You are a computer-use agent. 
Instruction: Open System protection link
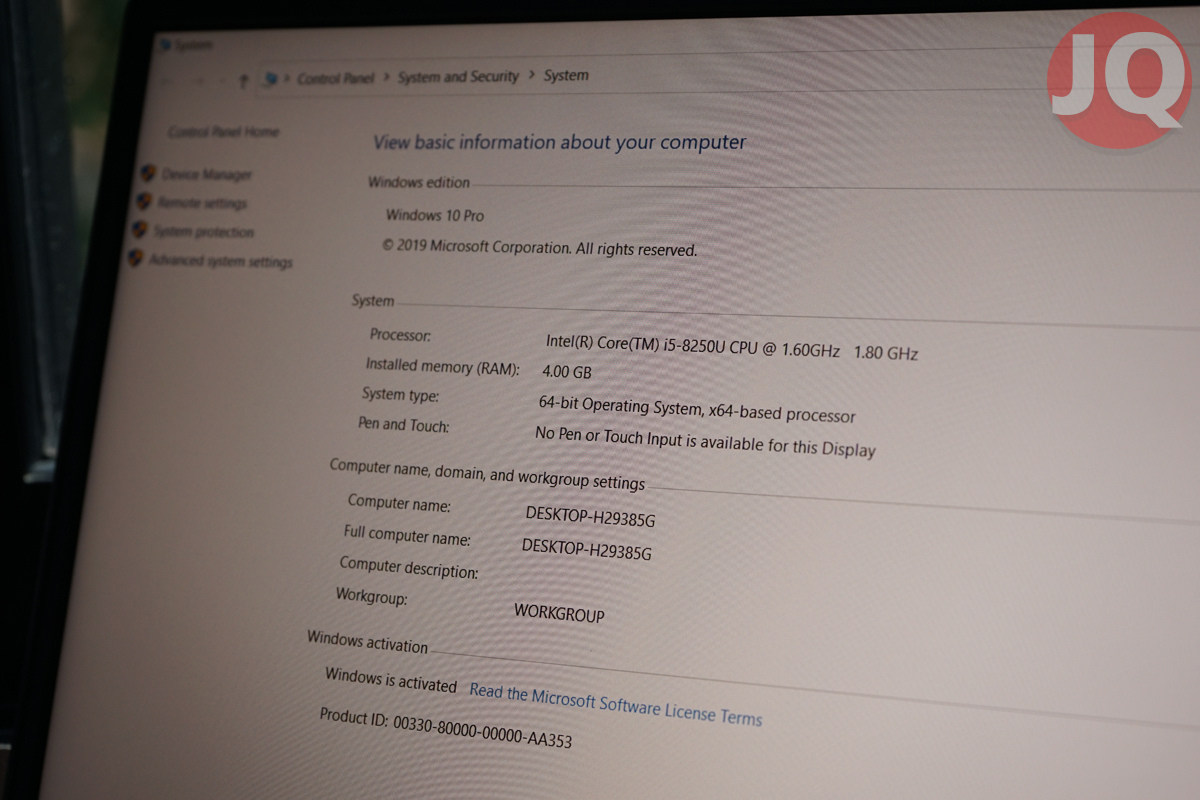[205, 232]
